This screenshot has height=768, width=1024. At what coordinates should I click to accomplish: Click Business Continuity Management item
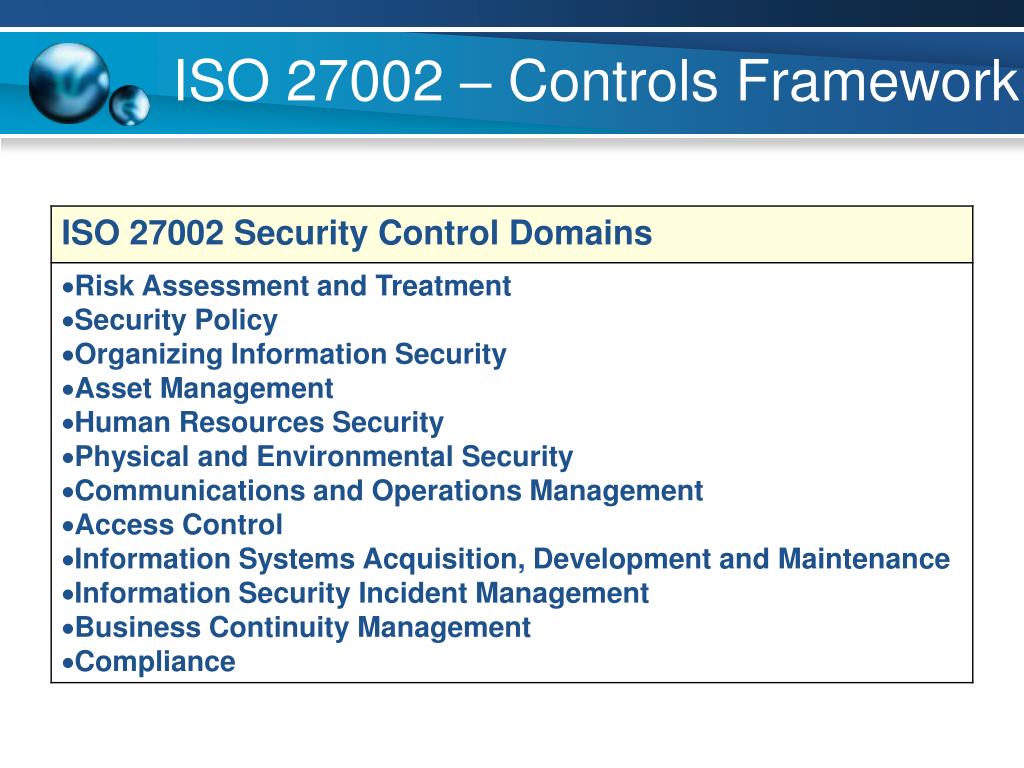pyautogui.click(x=296, y=628)
